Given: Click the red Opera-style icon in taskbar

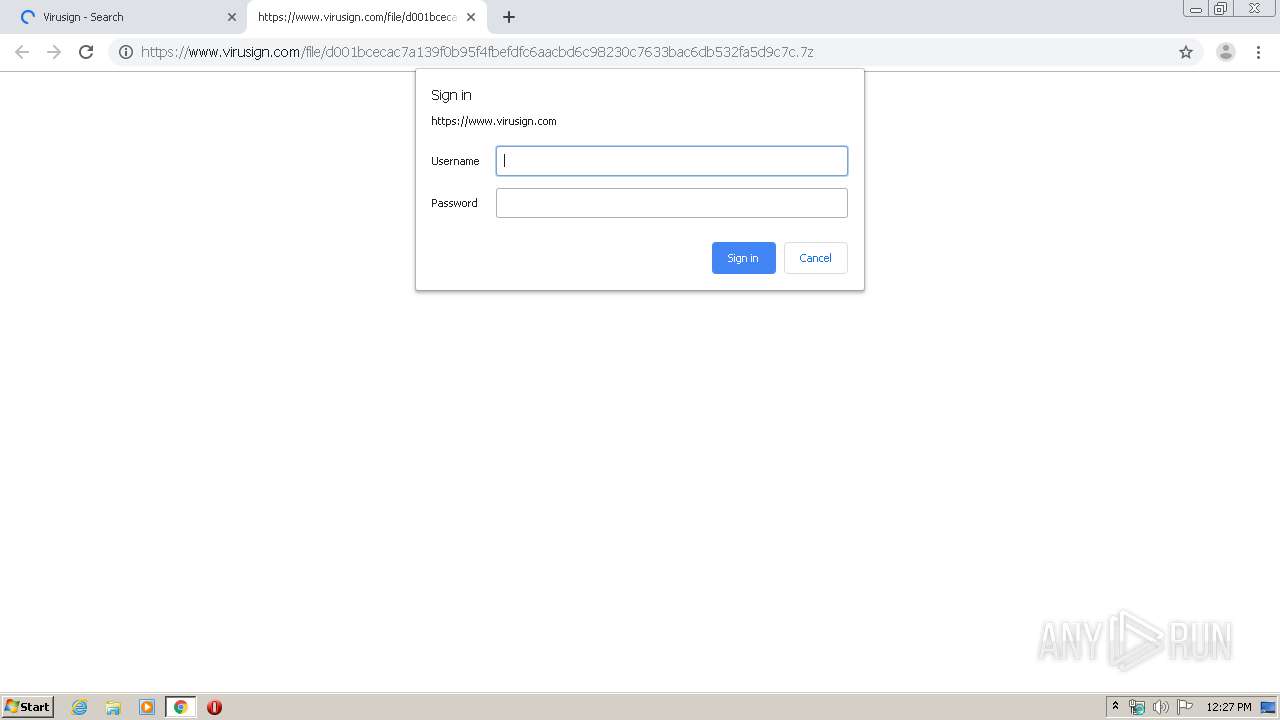Looking at the screenshot, I should click(214, 707).
